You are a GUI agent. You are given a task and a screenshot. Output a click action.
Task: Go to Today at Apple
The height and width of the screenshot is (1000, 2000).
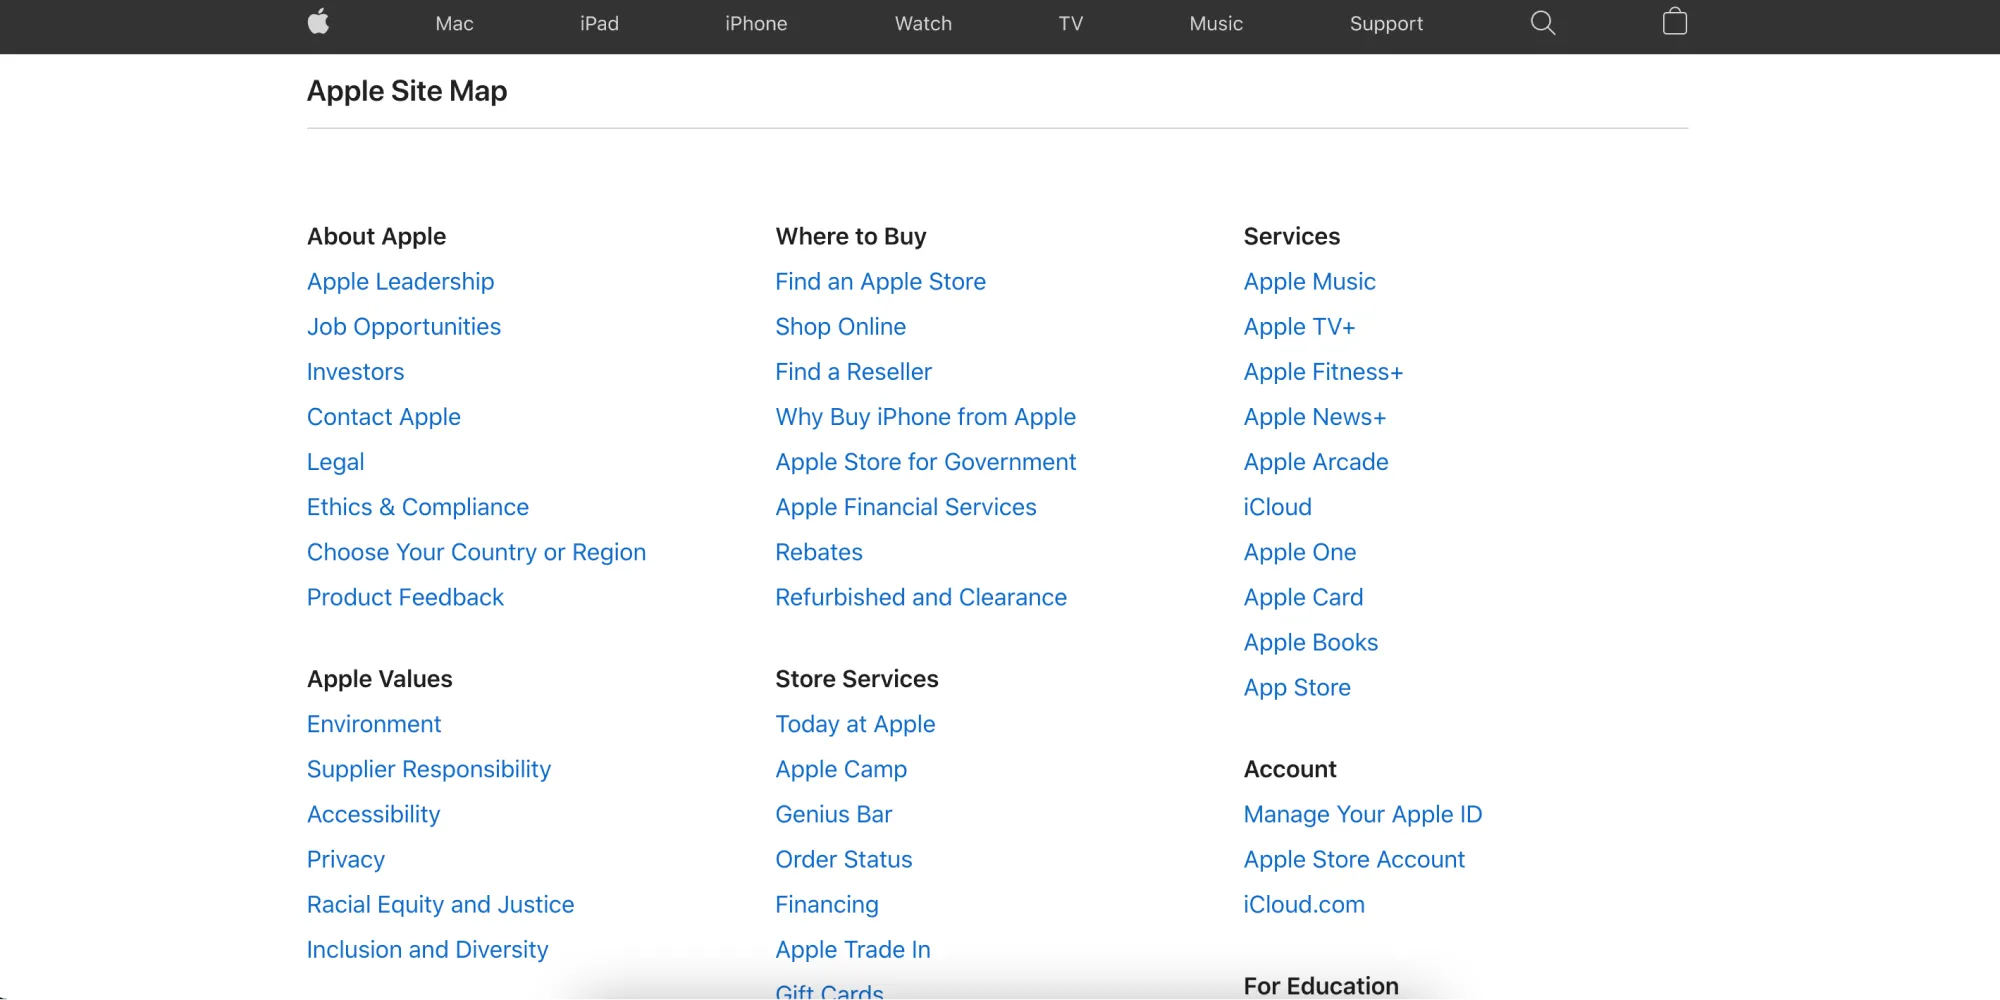point(855,724)
